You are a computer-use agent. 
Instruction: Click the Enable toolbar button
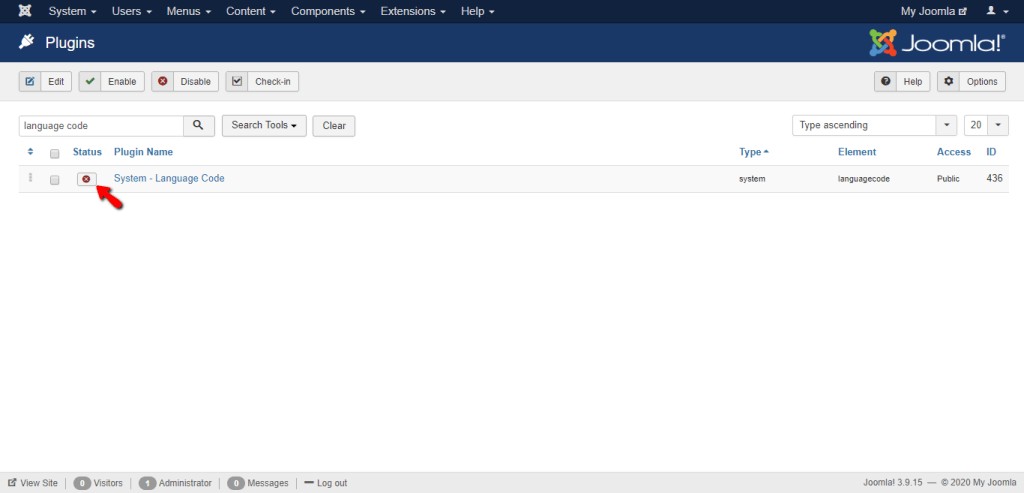point(112,82)
